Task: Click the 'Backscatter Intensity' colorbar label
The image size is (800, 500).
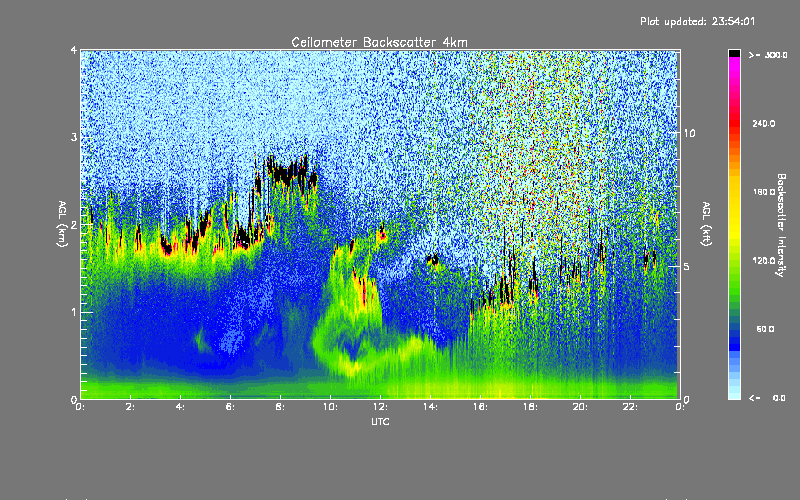Action: 781,225
